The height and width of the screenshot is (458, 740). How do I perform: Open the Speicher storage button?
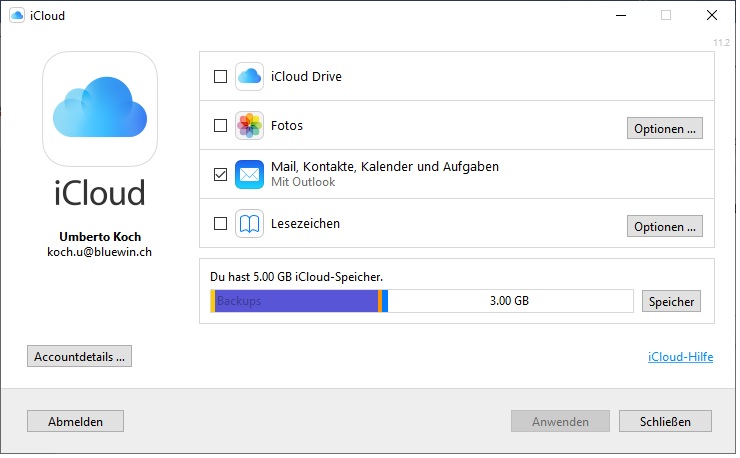[671, 301]
